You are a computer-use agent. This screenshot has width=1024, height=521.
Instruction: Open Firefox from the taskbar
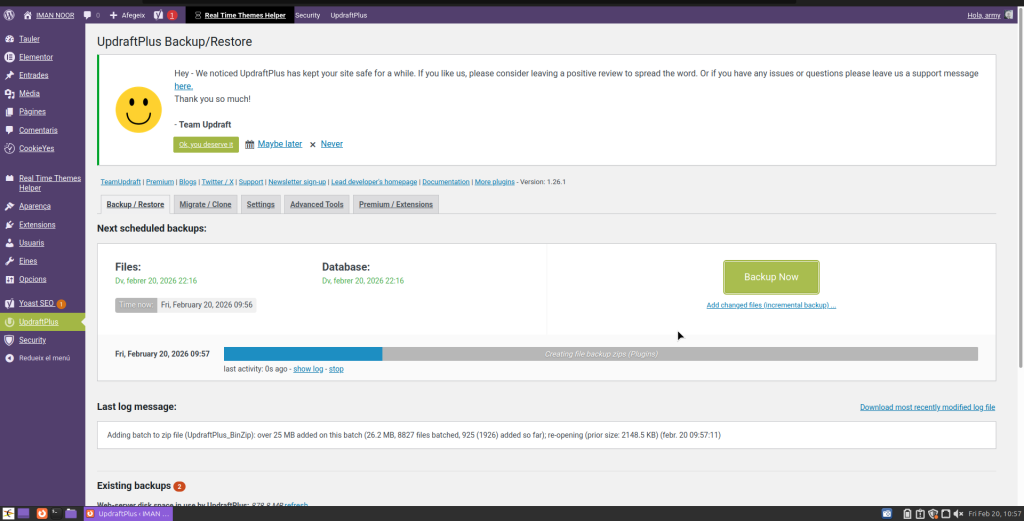point(42,513)
